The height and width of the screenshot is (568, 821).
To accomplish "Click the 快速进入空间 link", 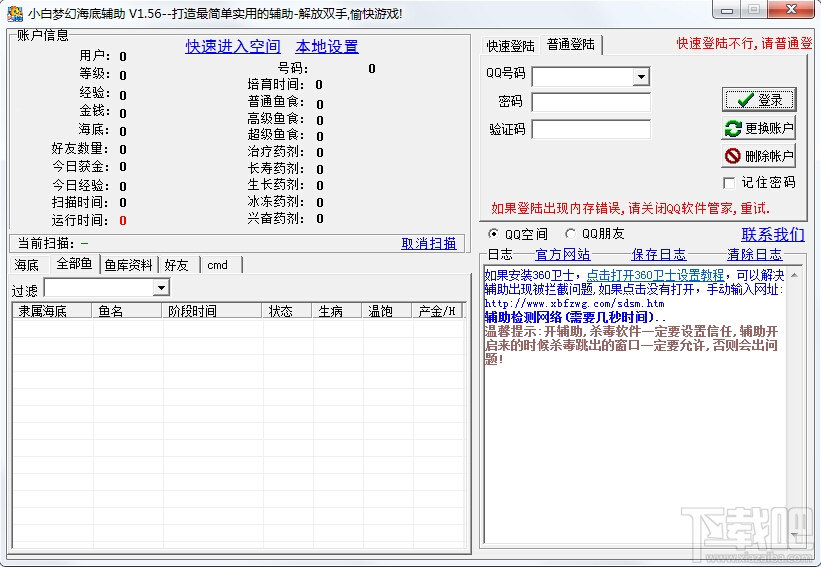I will (x=233, y=47).
